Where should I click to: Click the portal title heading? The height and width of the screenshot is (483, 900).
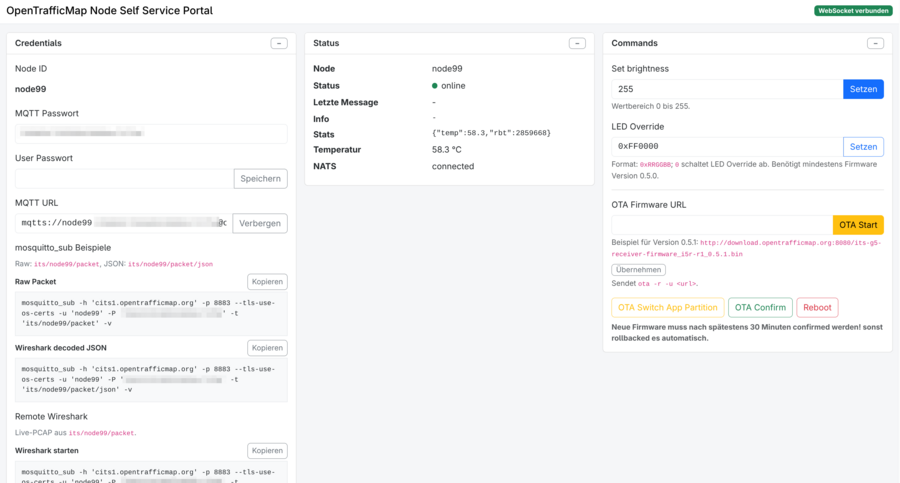[x=109, y=11]
